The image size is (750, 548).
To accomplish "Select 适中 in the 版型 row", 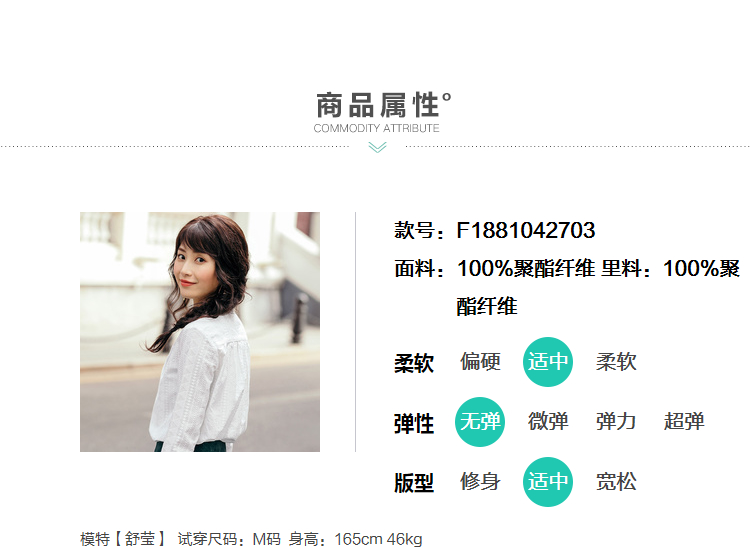I will pyautogui.click(x=548, y=482).
